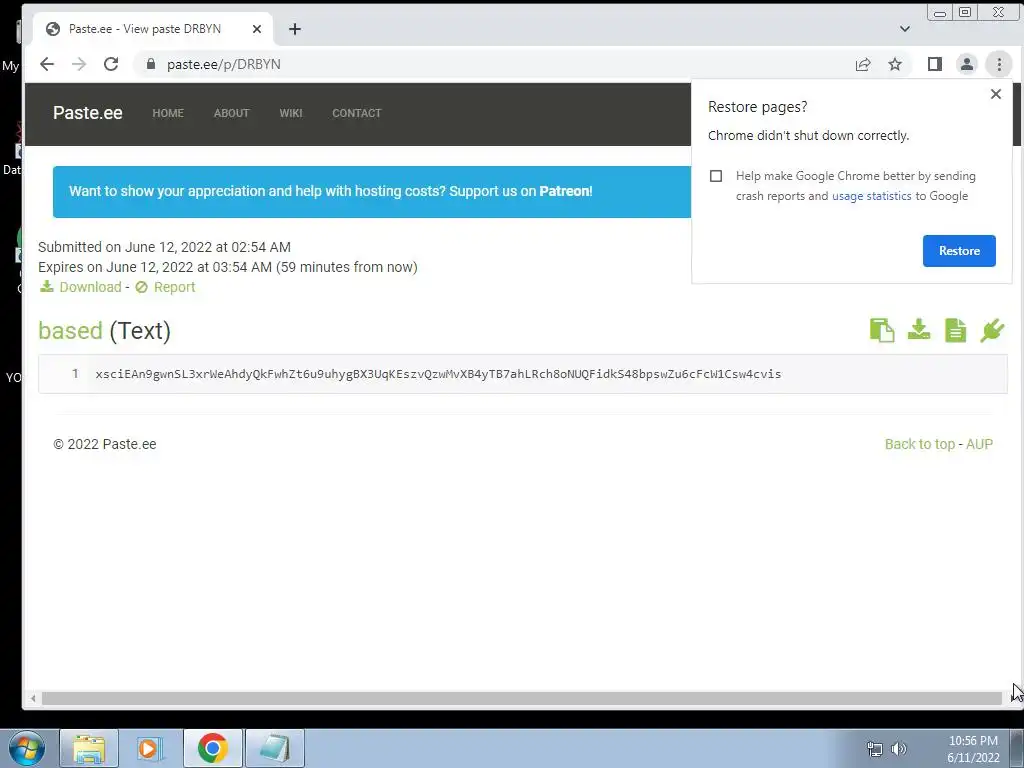Go forward in Chrome history
1024x768 pixels.
click(79, 64)
